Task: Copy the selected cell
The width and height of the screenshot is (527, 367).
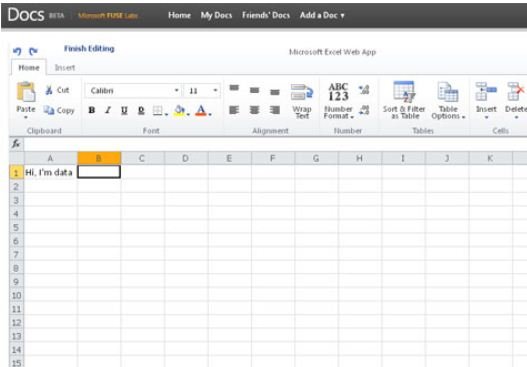Action: [59, 110]
